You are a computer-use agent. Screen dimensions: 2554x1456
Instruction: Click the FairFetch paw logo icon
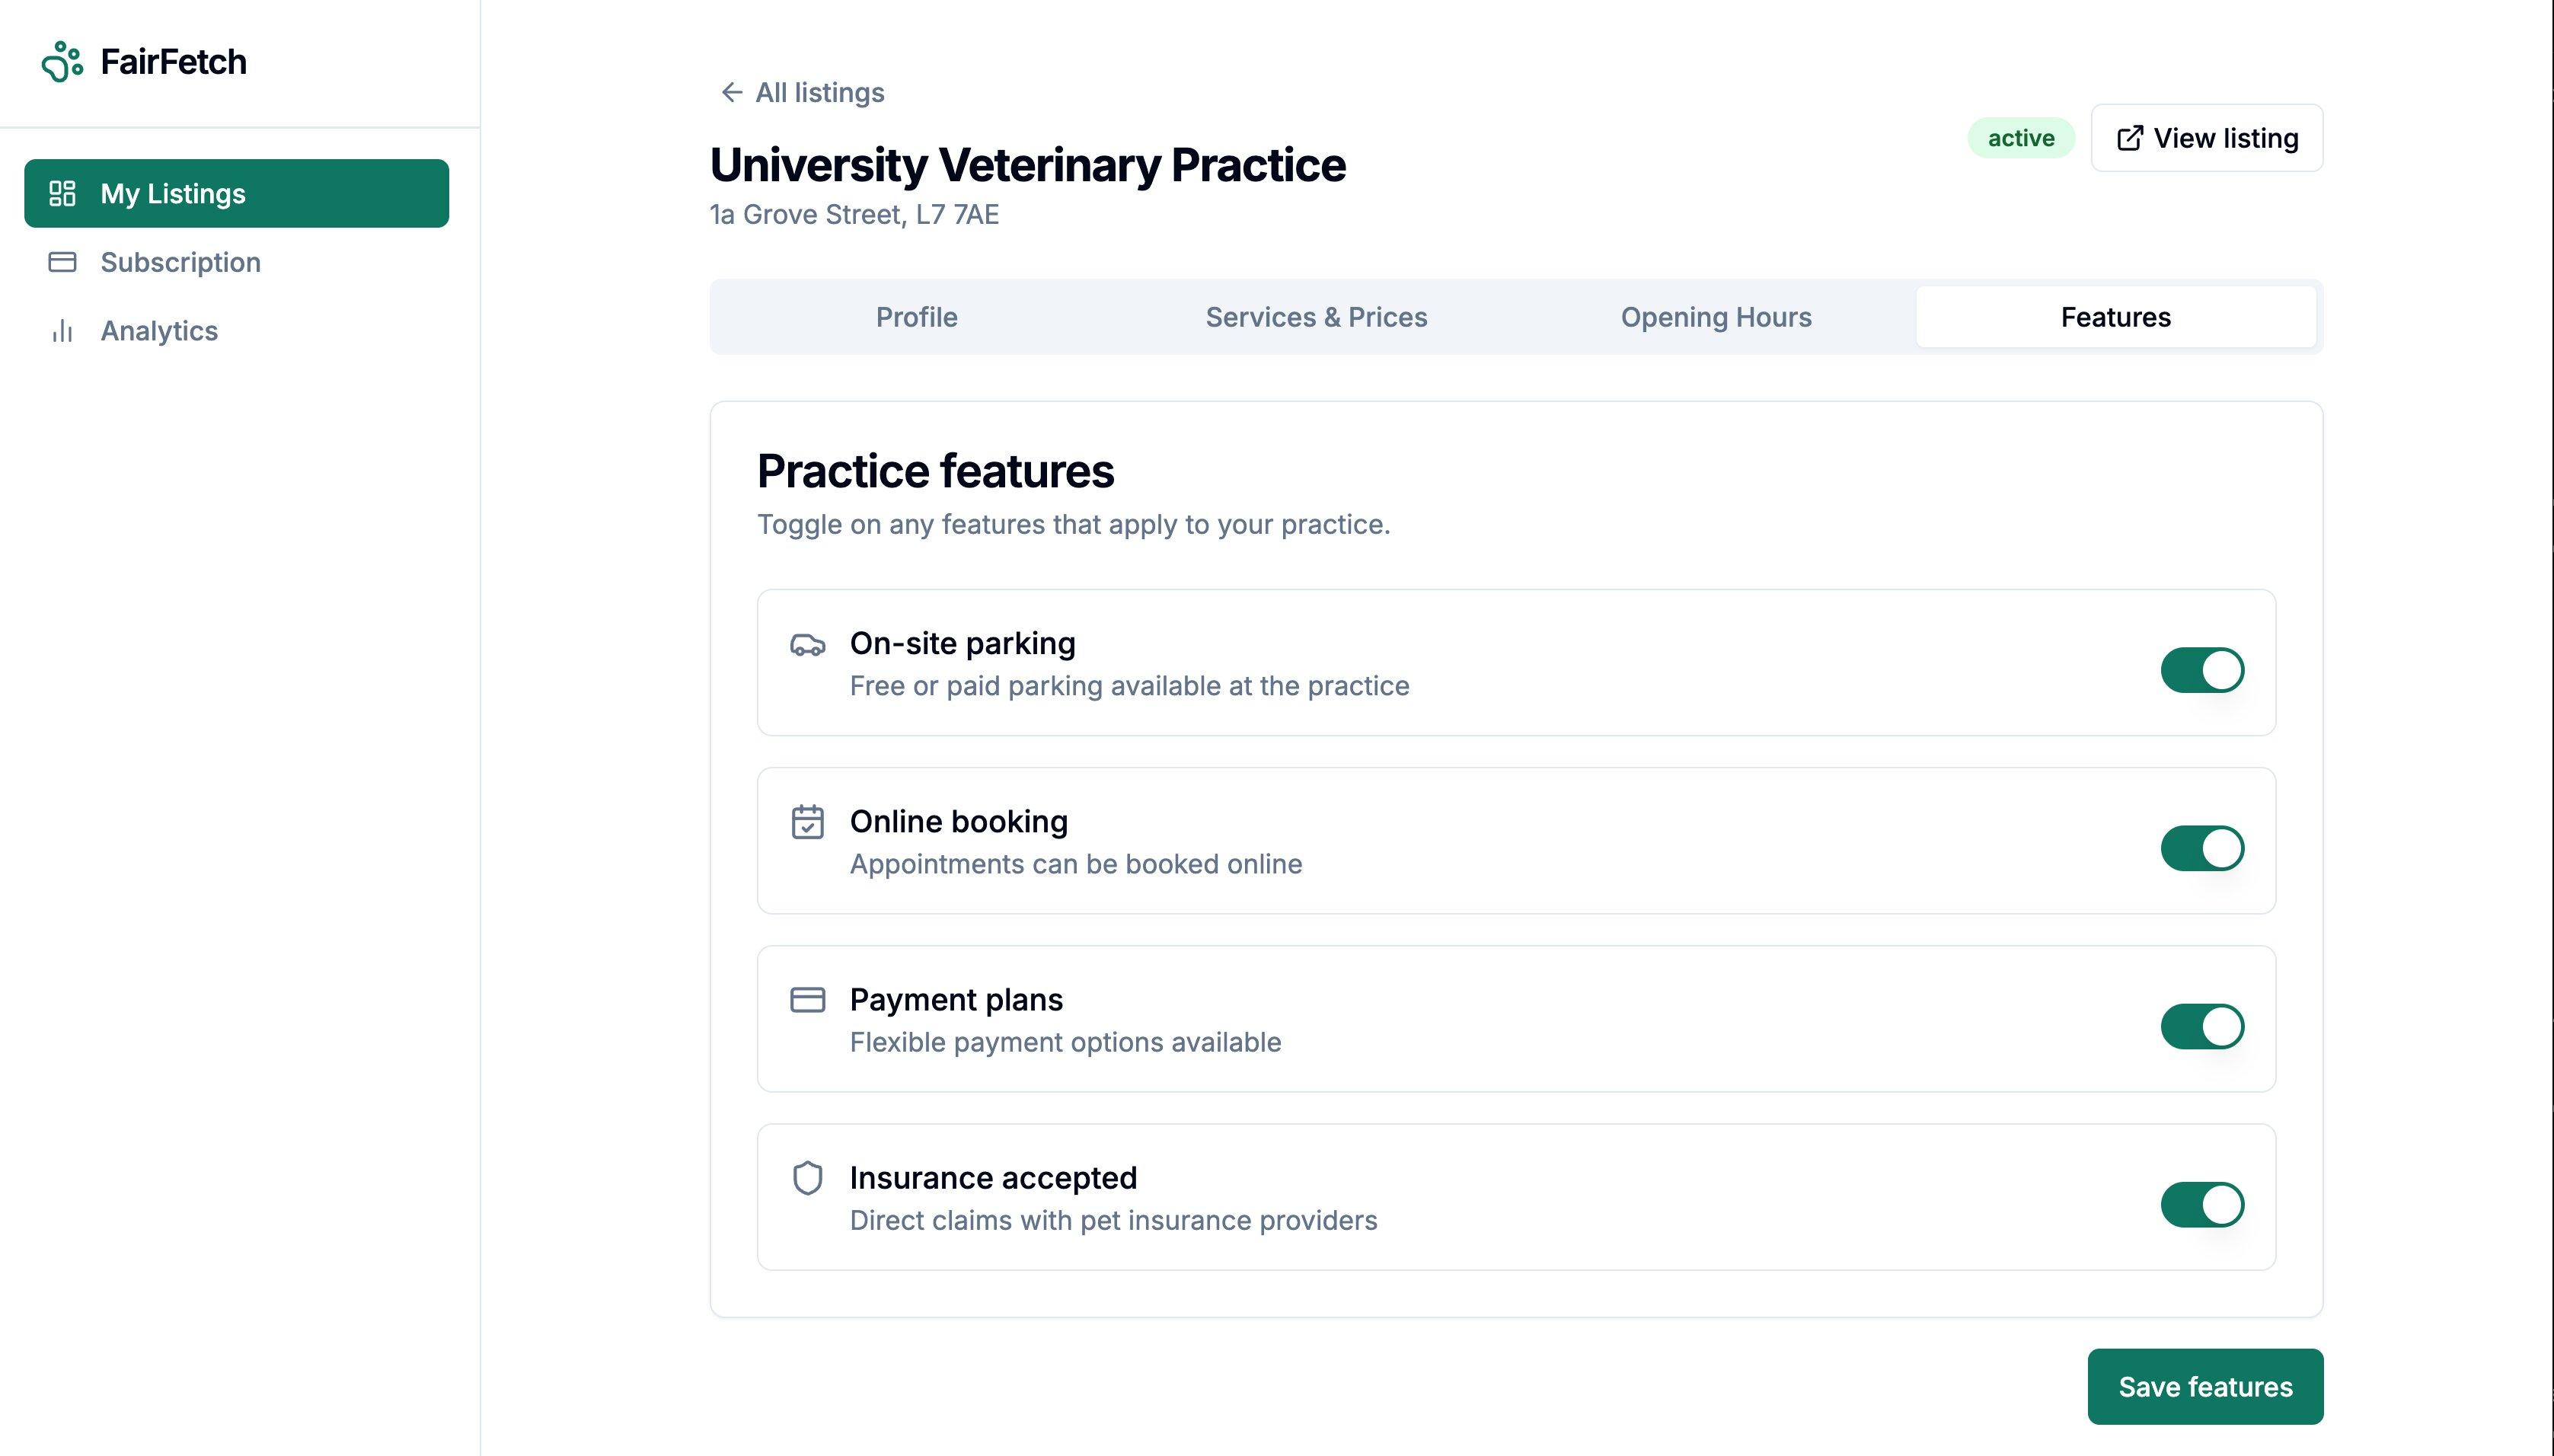(x=62, y=62)
